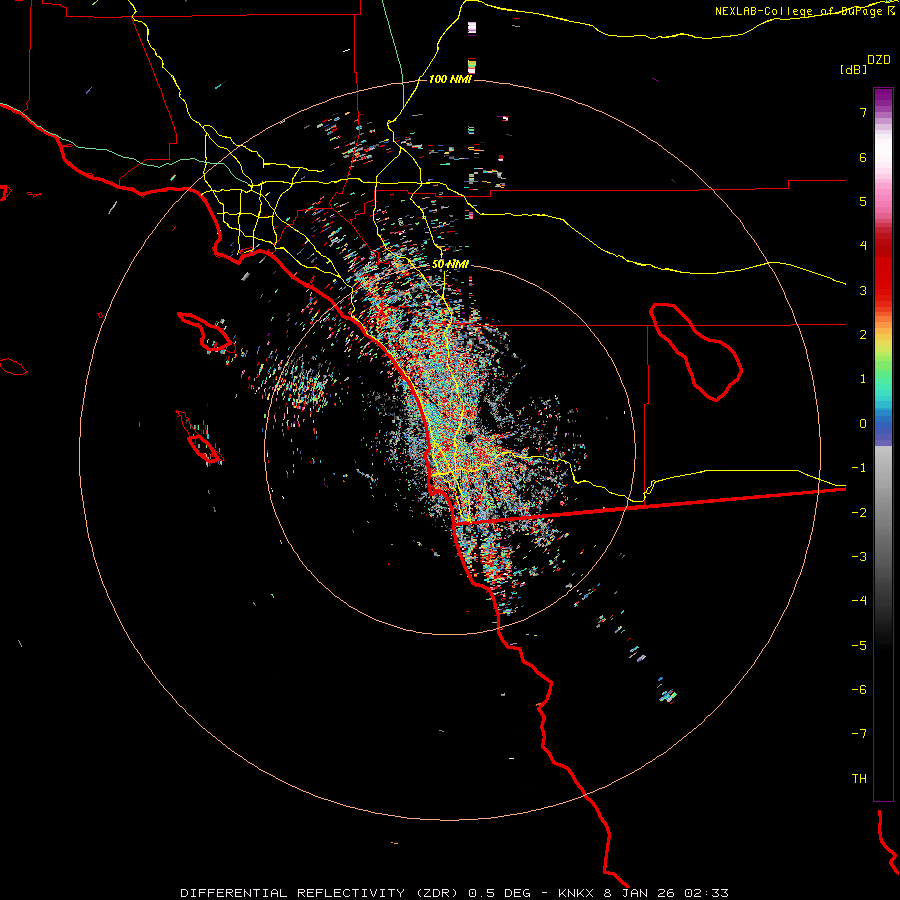The height and width of the screenshot is (900, 900).
Task: Click the 4 tick label on color scale
Action: (x=863, y=246)
